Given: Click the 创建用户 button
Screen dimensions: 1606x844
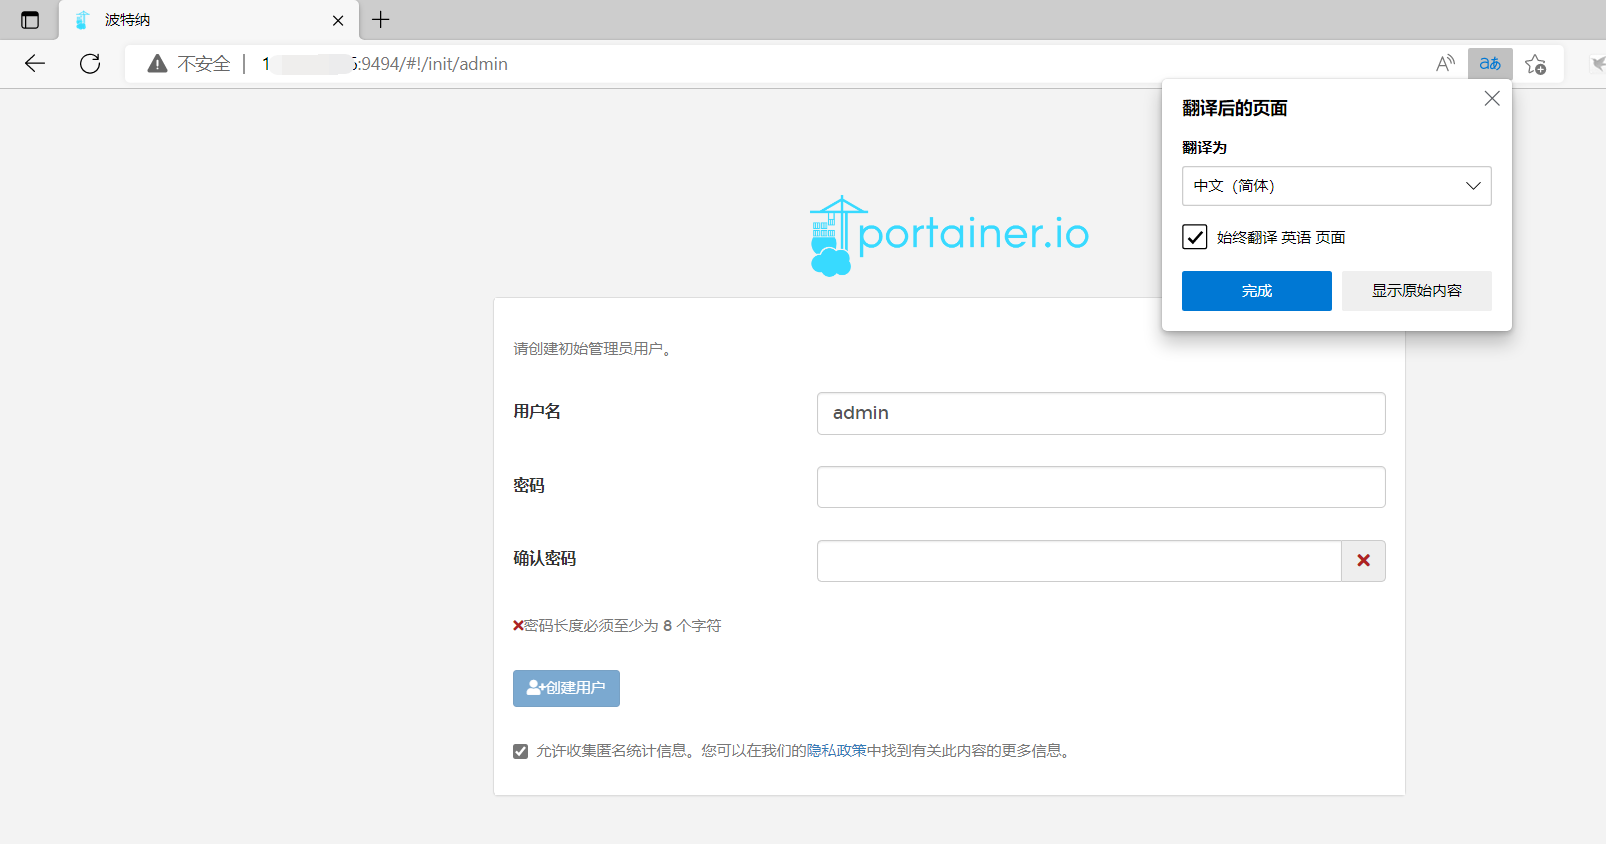Looking at the screenshot, I should pyautogui.click(x=566, y=688).
